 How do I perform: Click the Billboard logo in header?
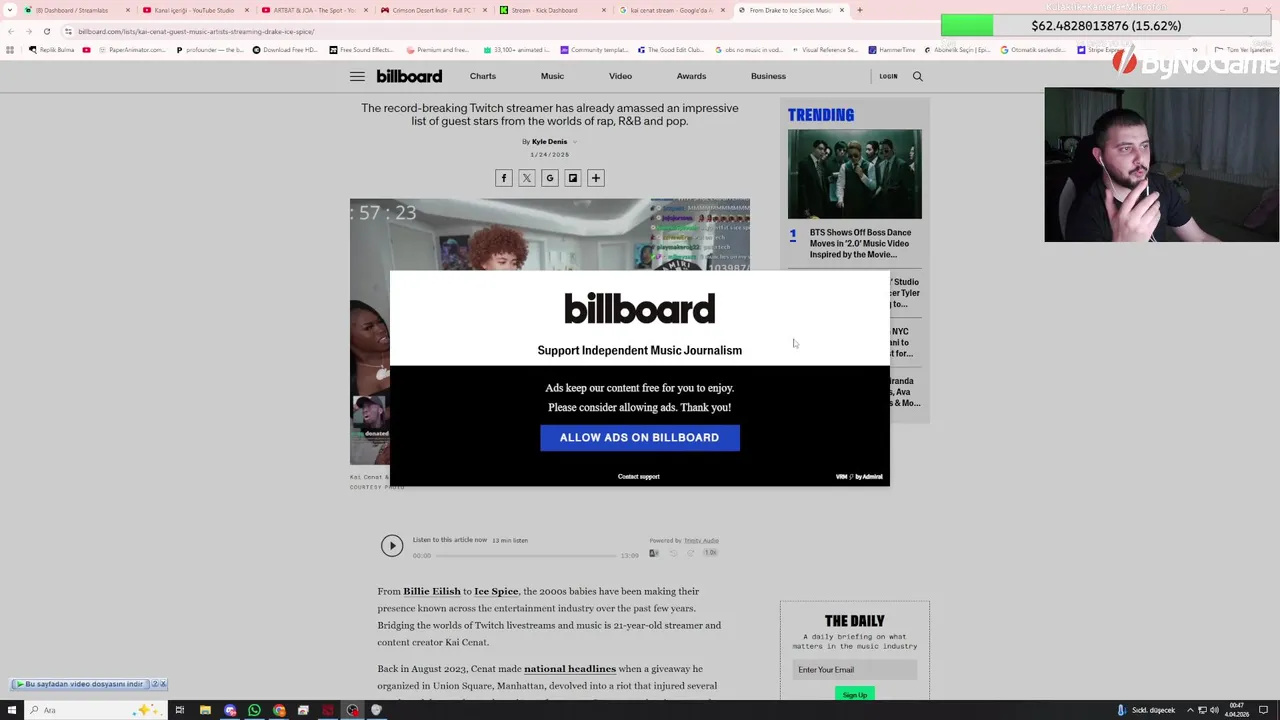[x=409, y=76]
